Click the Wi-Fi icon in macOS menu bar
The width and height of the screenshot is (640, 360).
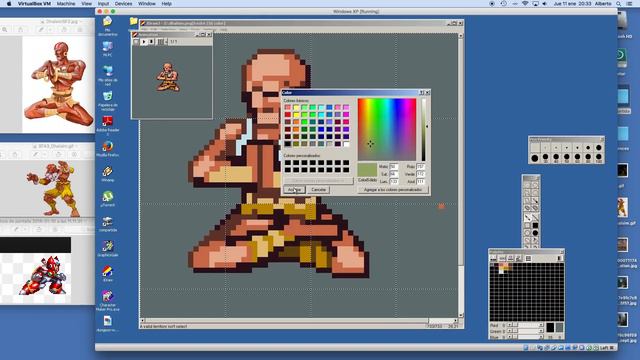coord(525,4)
